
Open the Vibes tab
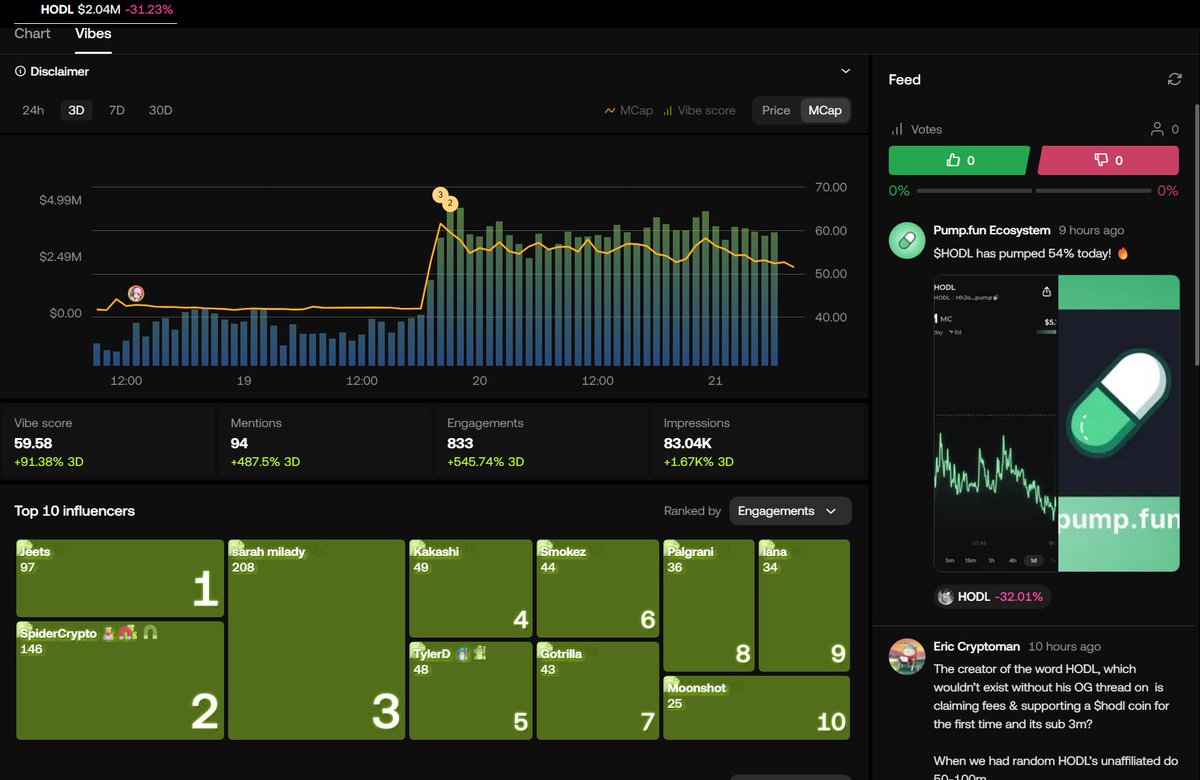coord(93,34)
